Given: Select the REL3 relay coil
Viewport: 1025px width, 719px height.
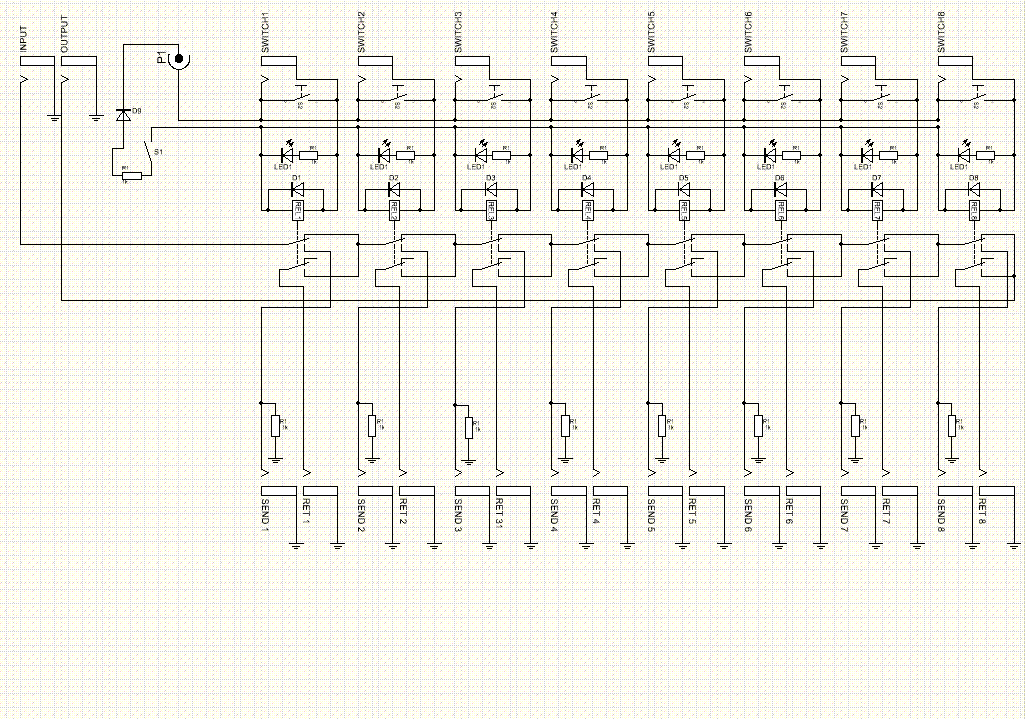Looking at the screenshot, I should coord(491,211).
